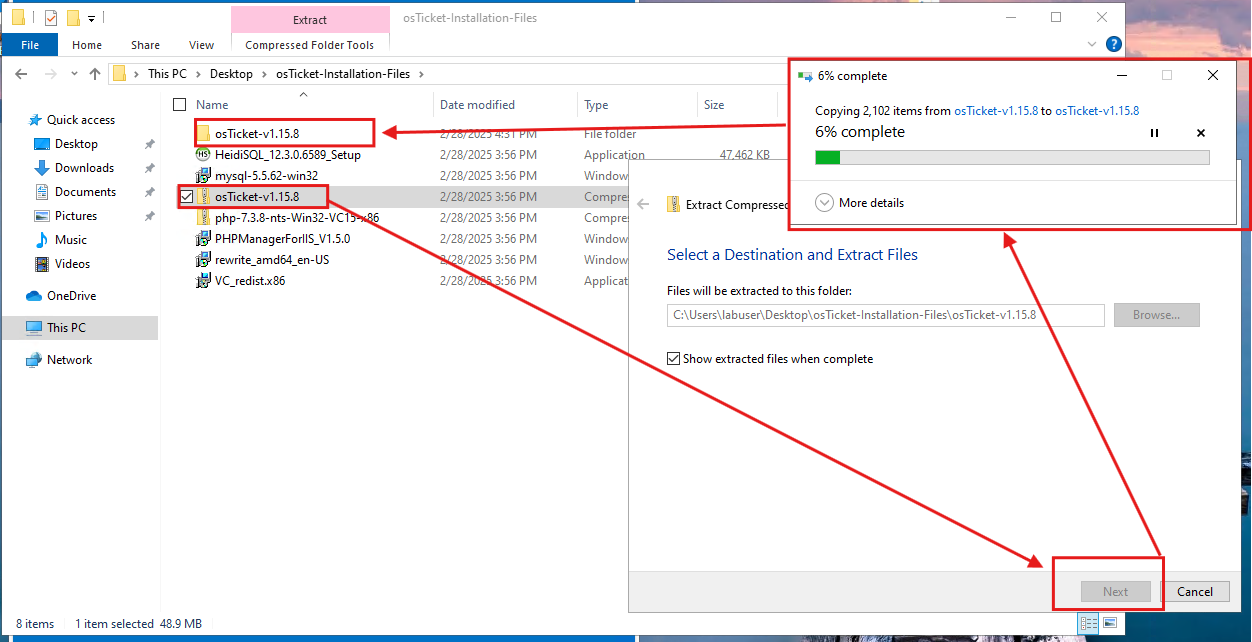Expand the Desktop breadcrumb chevron
Image resolution: width=1252 pixels, height=642 pixels.
264,74
